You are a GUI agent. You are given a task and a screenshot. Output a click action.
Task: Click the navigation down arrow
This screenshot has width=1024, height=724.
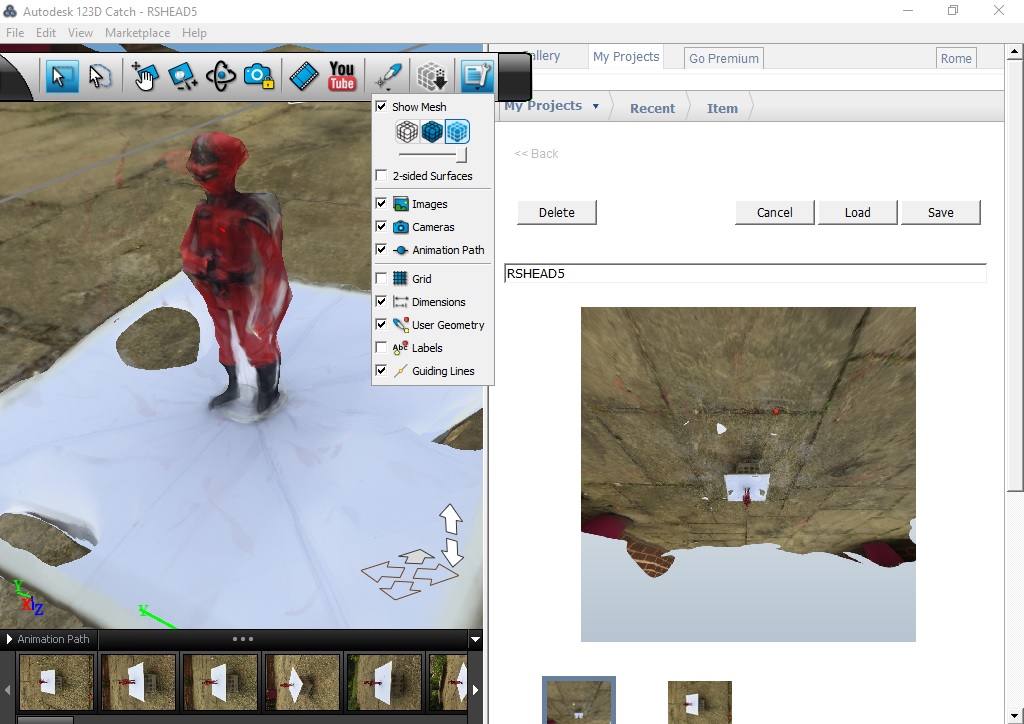point(452,552)
